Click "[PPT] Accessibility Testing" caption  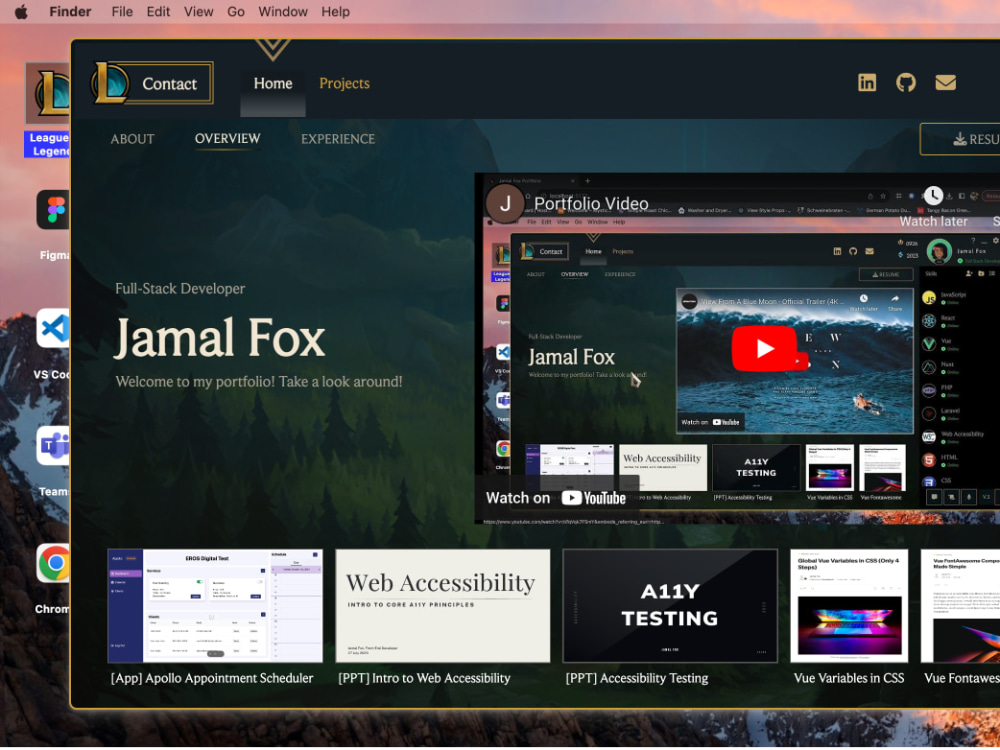[636, 679]
